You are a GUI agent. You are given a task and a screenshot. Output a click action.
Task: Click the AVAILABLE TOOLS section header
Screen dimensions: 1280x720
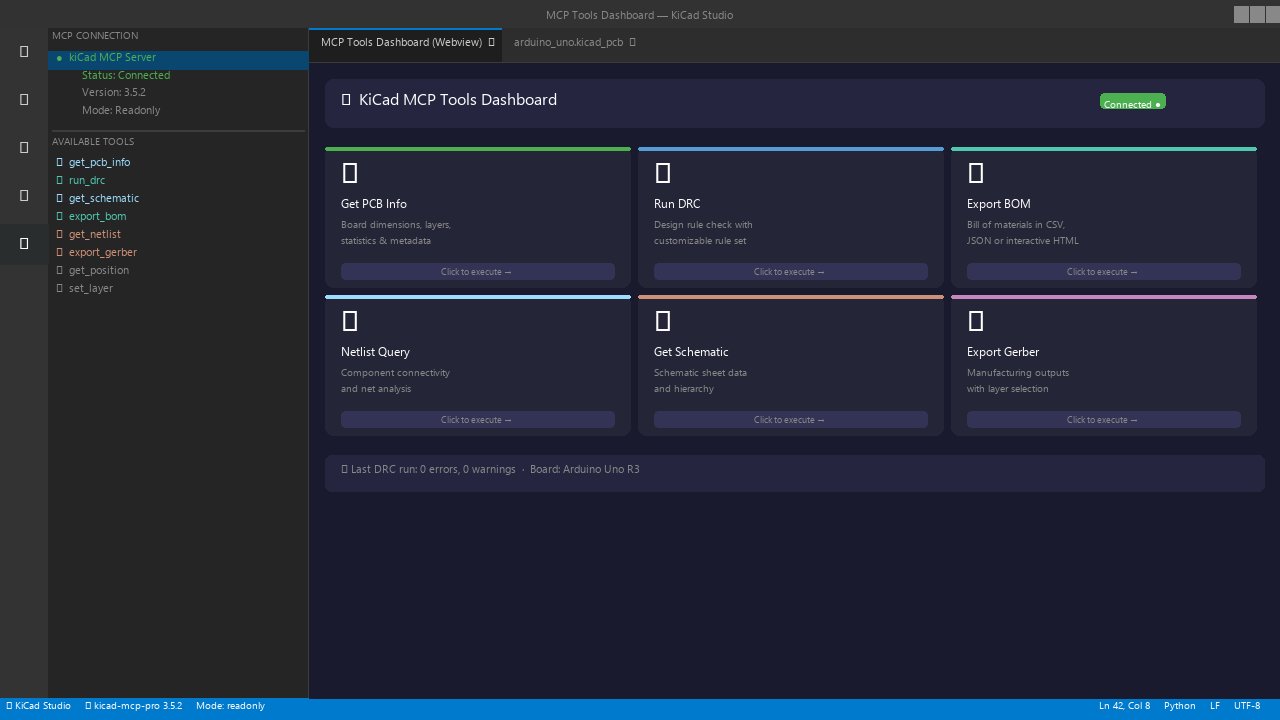[x=93, y=142]
